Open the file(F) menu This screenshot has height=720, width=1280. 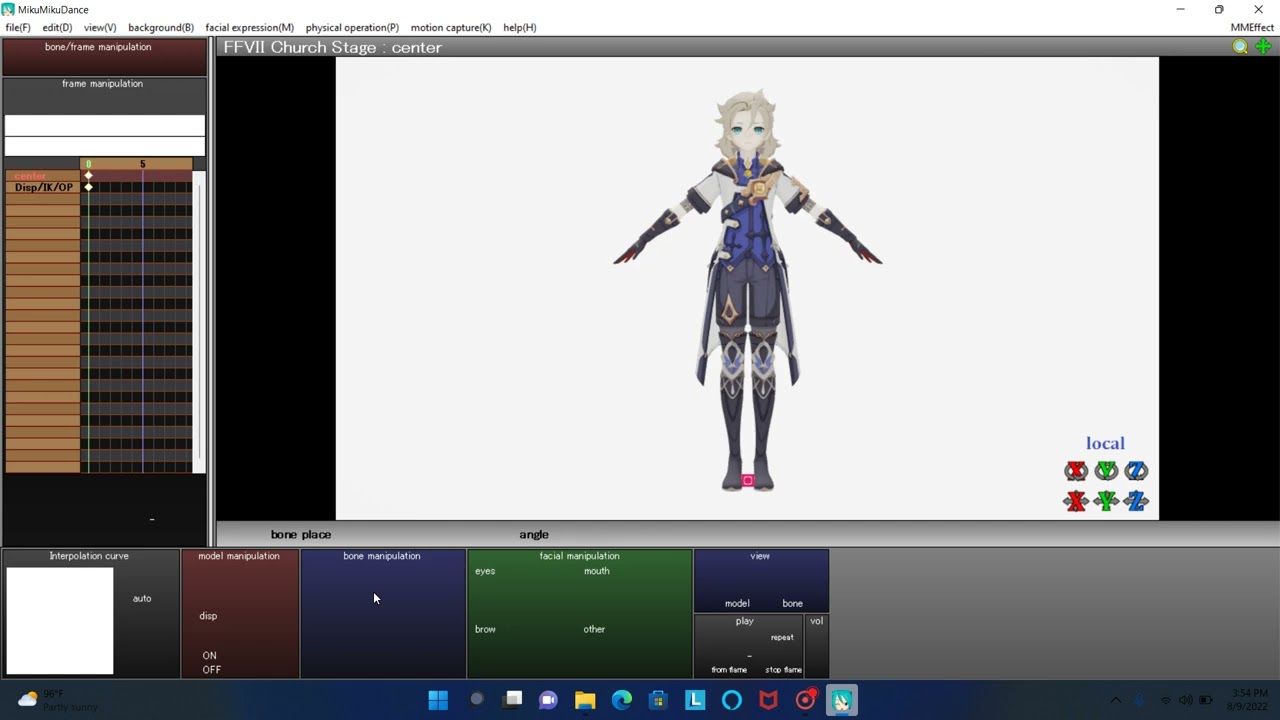point(18,27)
